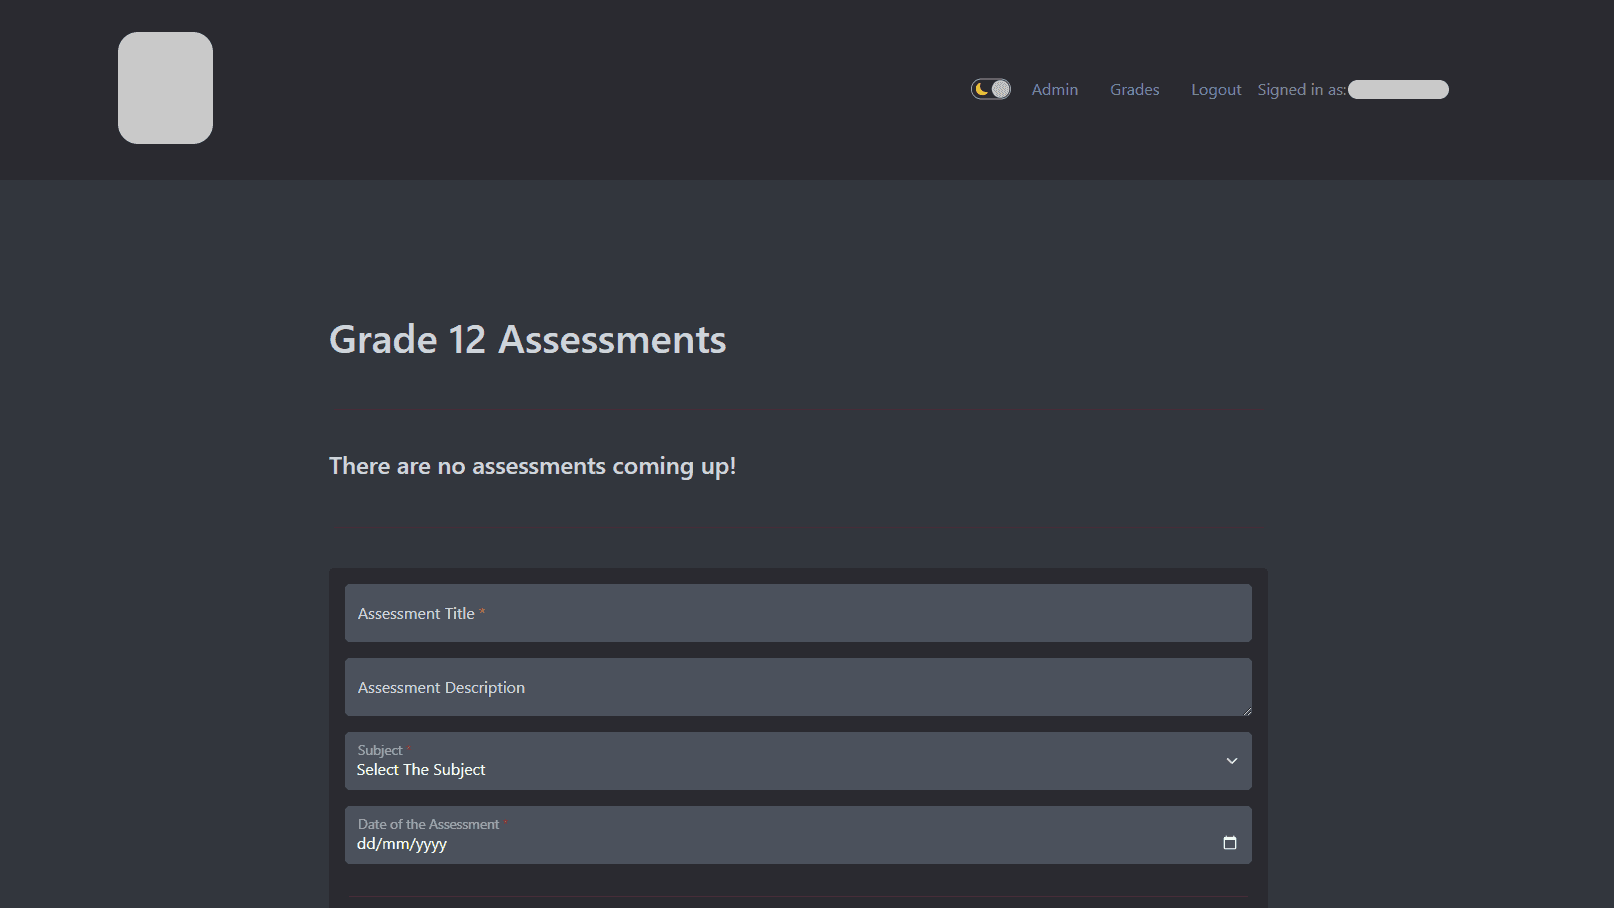1614x908 pixels.
Task: Log out using the Logout link
Action: tap(1215, 89)
